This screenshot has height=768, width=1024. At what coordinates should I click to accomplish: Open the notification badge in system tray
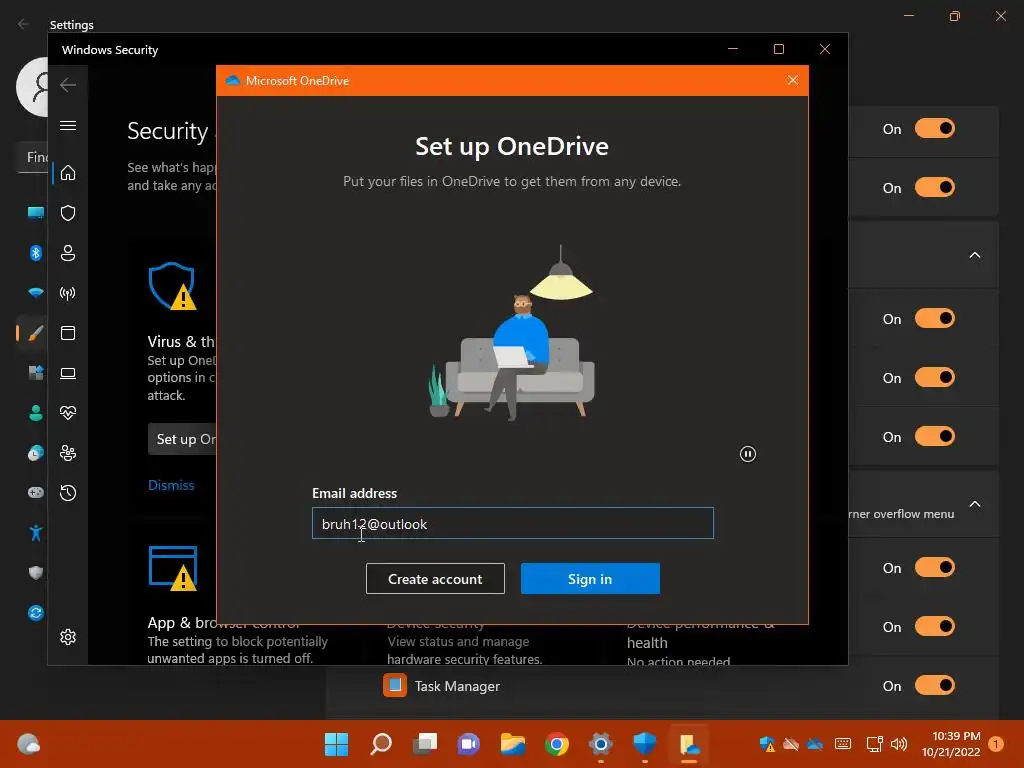(x=997, y=744)
